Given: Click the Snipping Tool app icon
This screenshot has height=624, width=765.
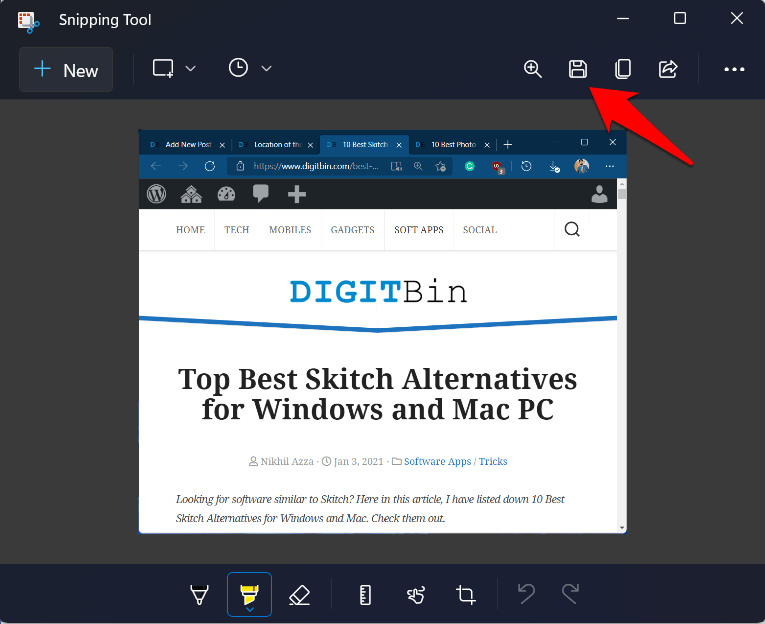Looking at the screenshot, I should click(28, 19).
